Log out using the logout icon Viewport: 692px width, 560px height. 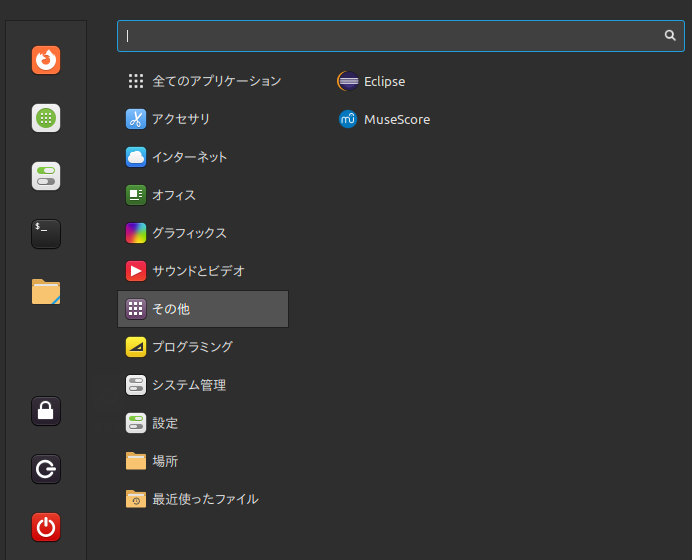pos(46,469)
